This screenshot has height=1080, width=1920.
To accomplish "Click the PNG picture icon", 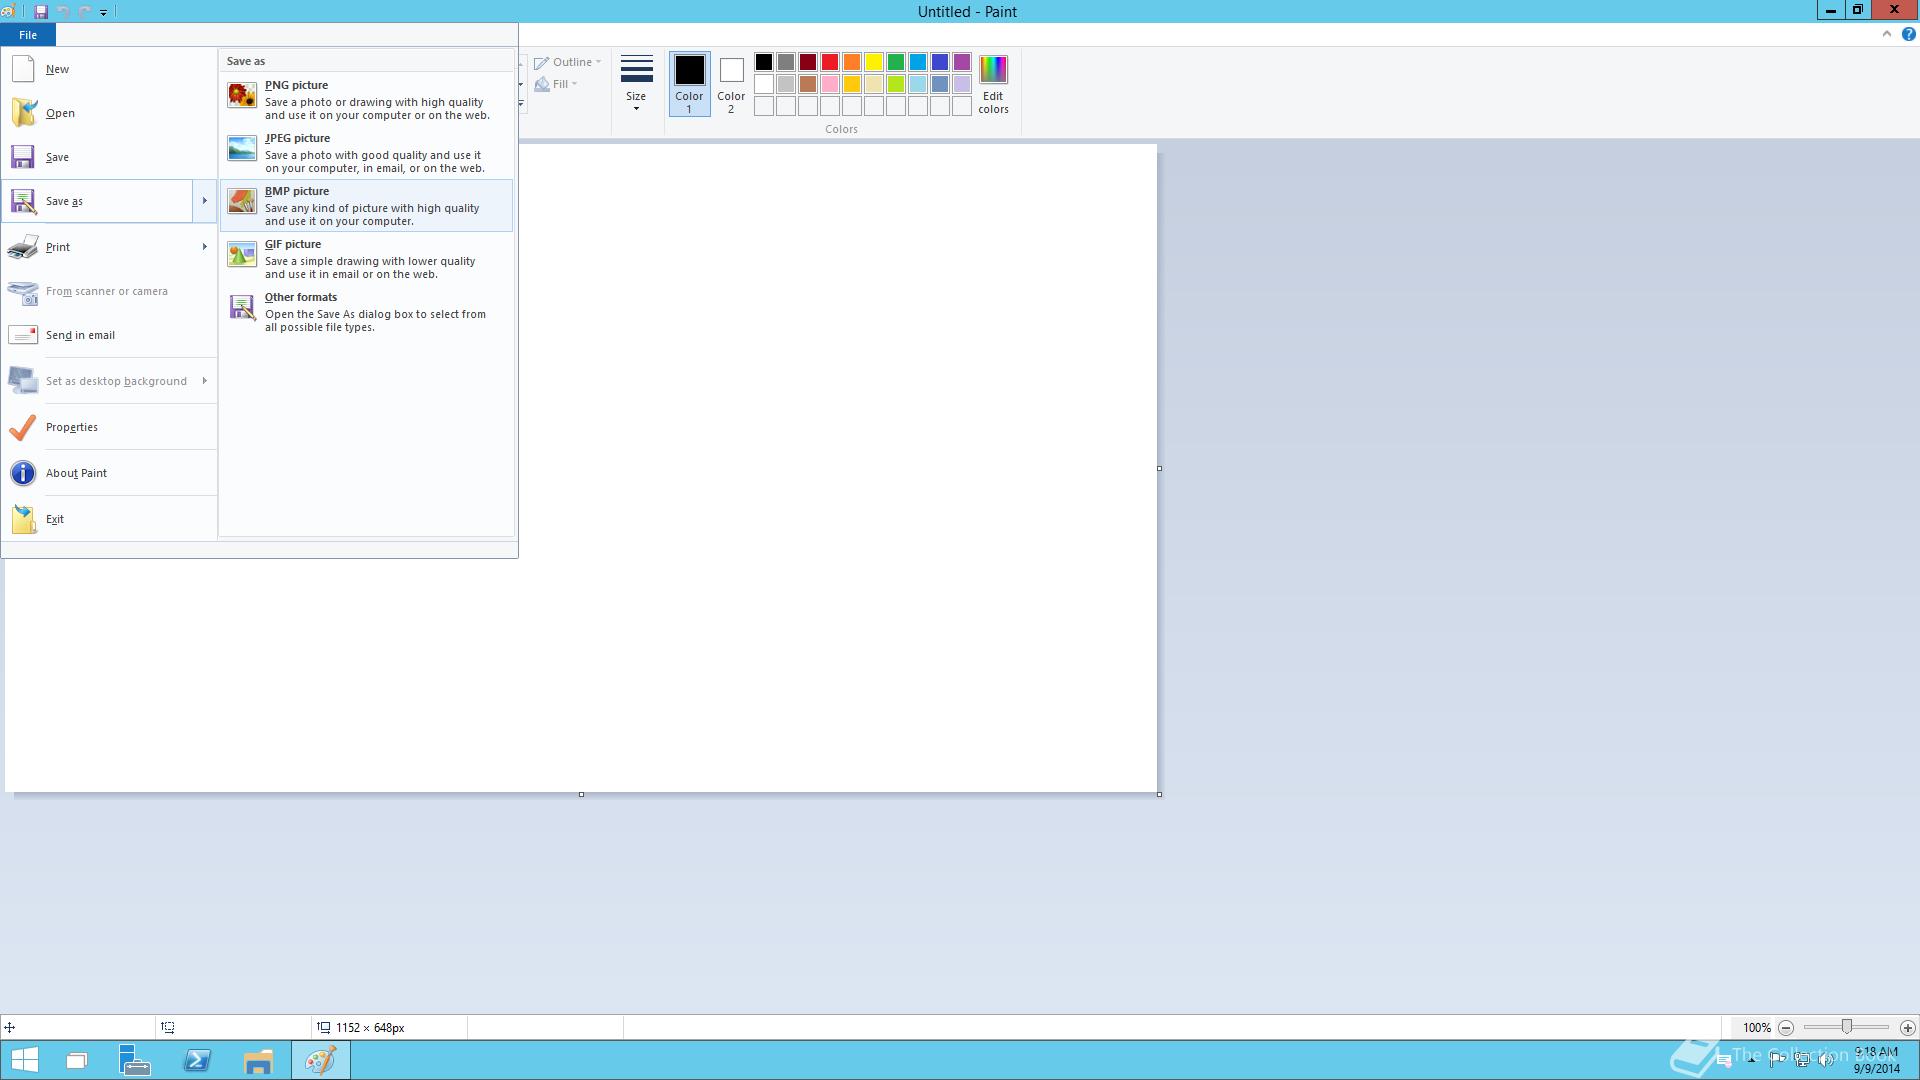I will click(242, 95).
